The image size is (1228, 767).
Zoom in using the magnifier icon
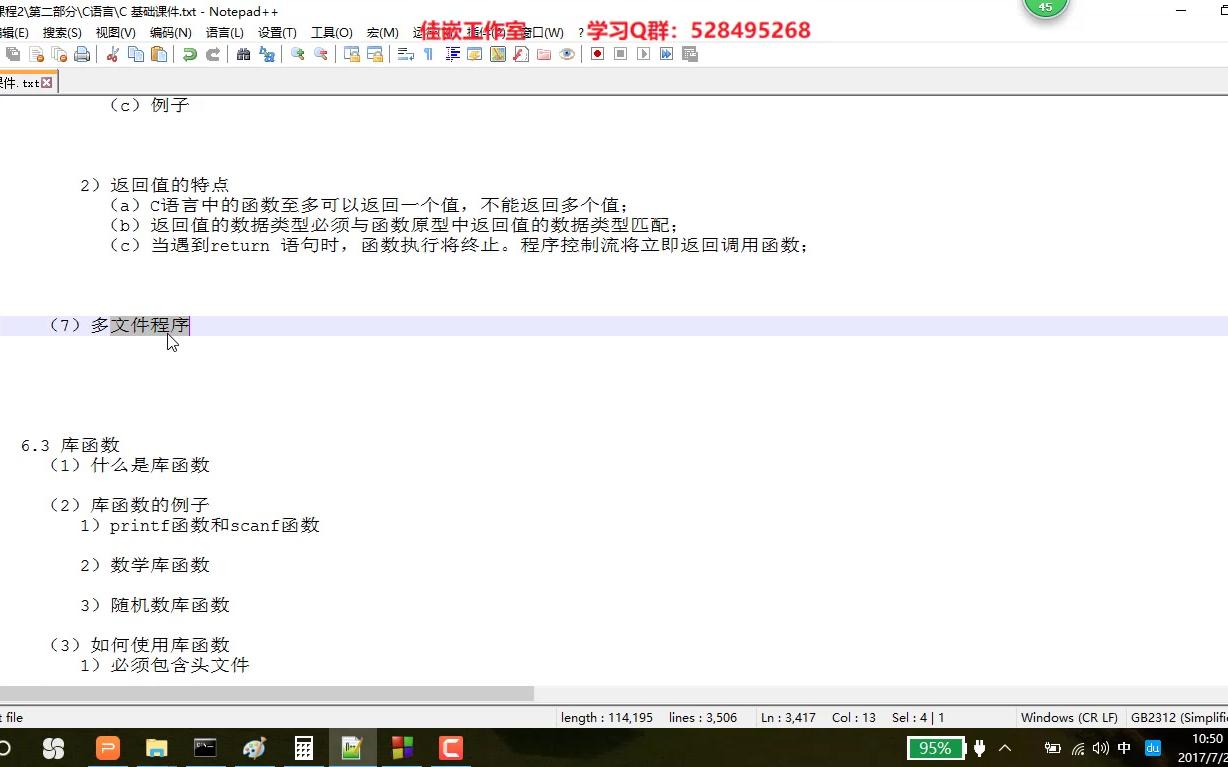click(x=297, y=54)
